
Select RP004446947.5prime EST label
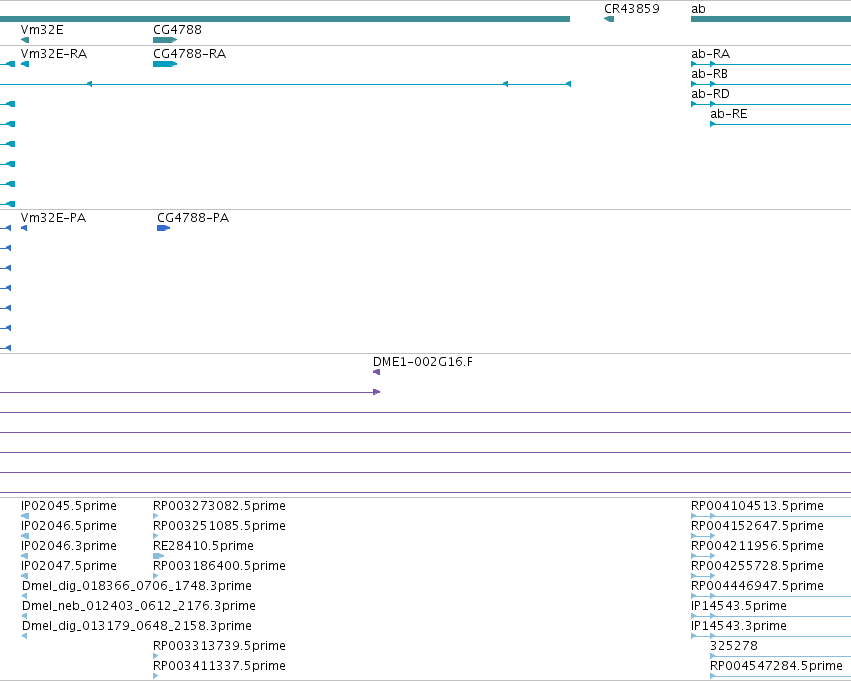click(x=757, y=586)
